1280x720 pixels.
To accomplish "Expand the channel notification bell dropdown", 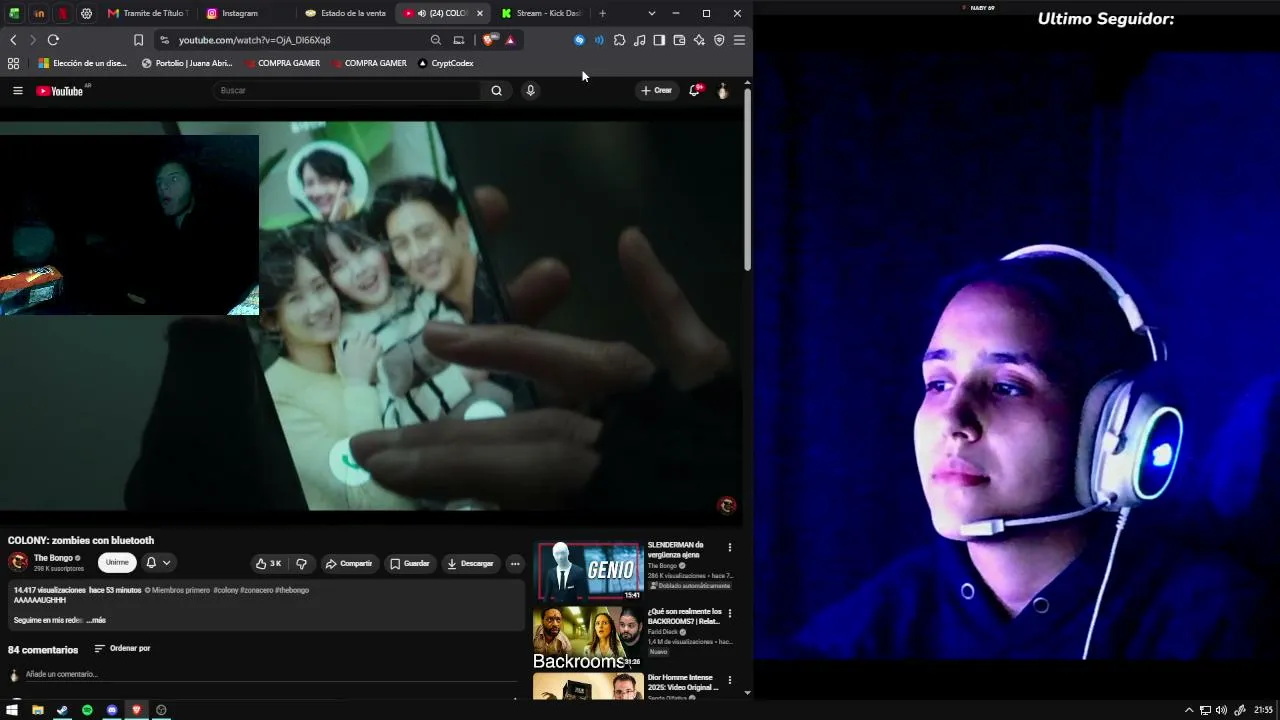I will pyautogui.click(x=158, y=563).
